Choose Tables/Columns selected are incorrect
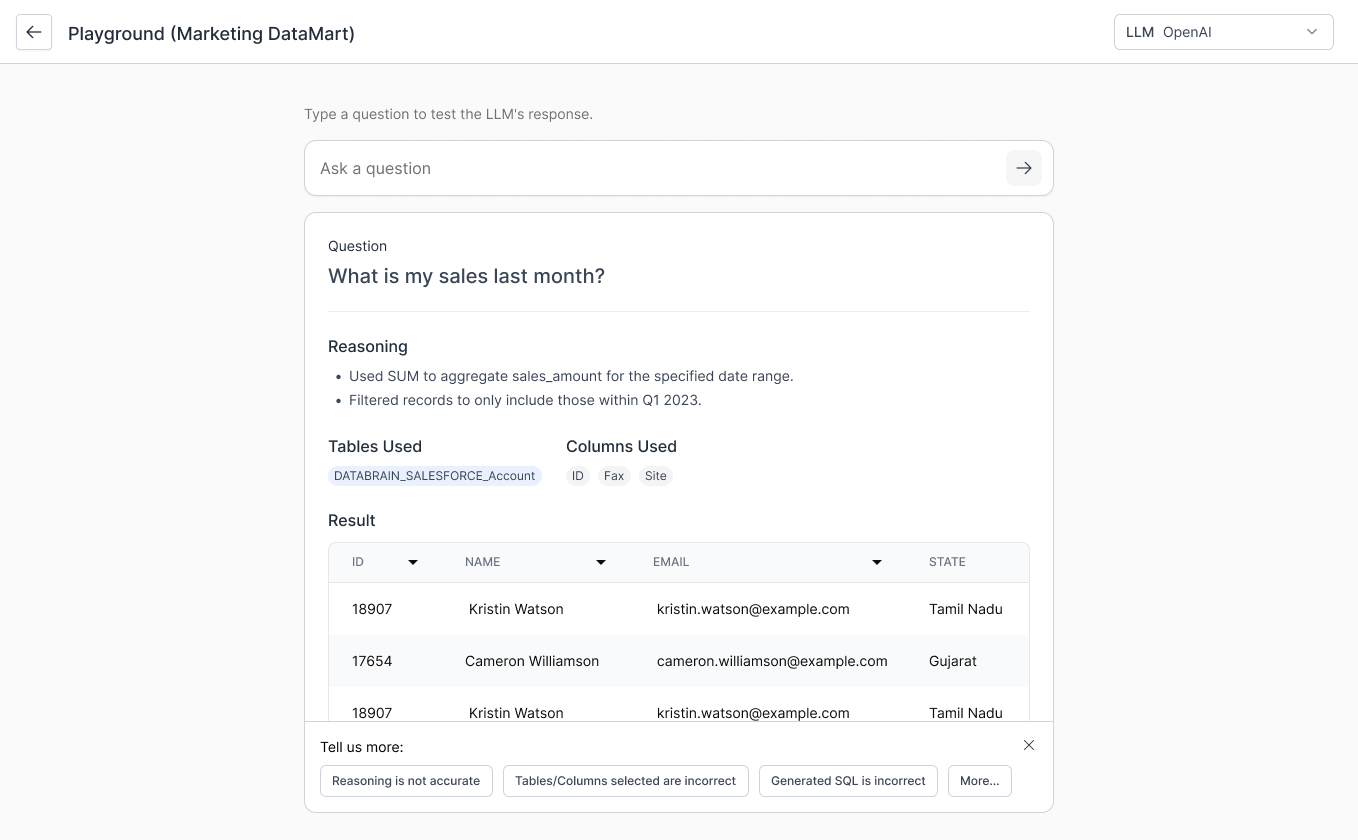1358x840 pixels. [625, 781]
